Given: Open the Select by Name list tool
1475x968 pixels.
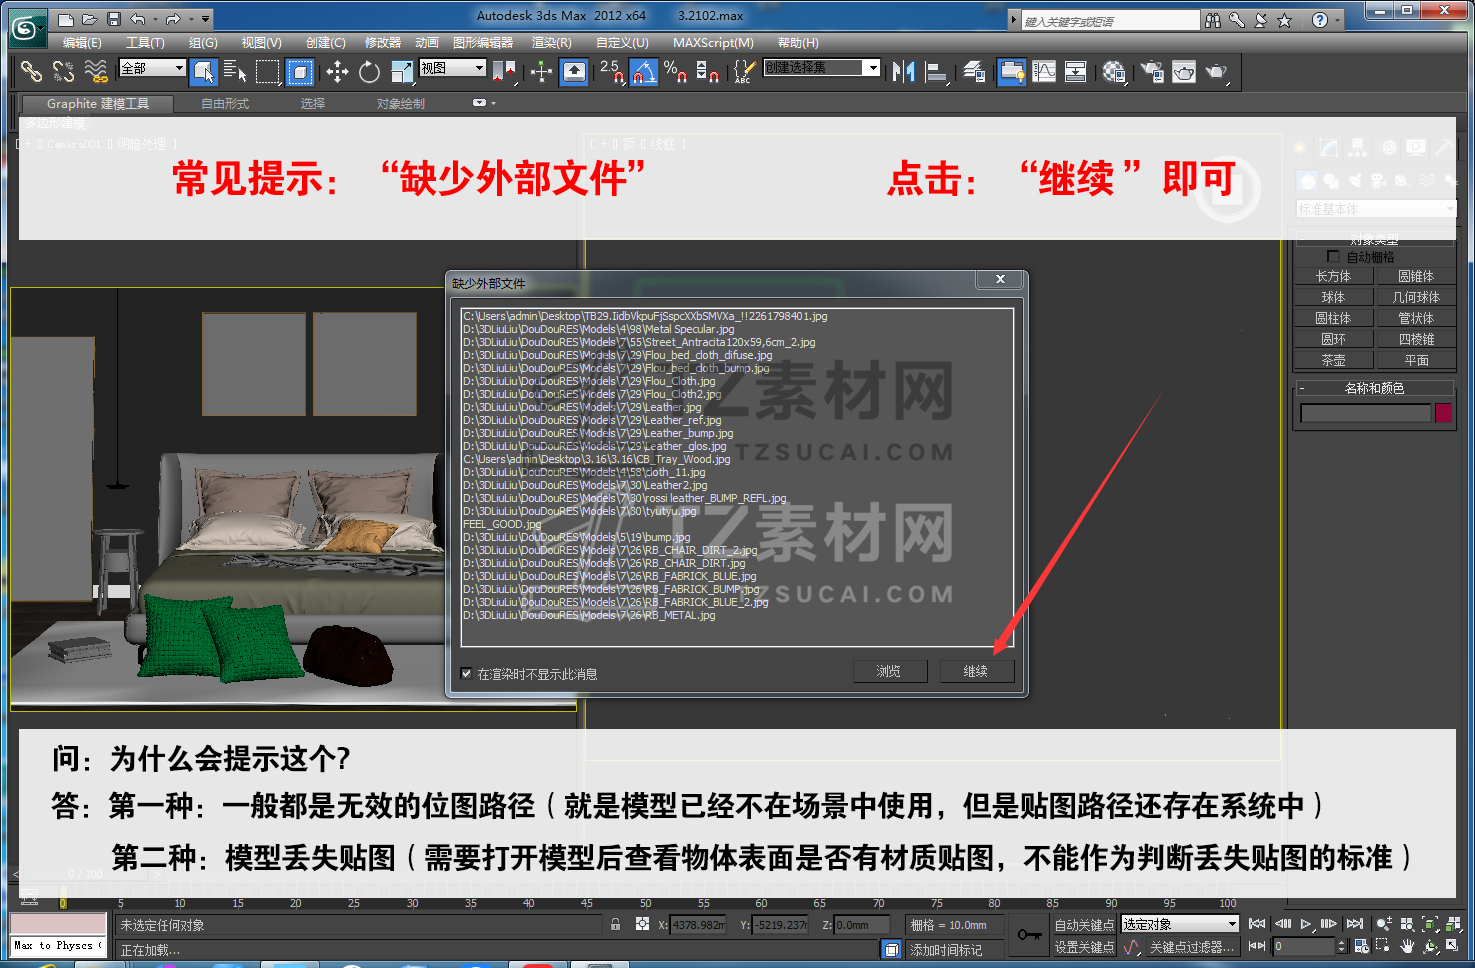Looking at the screenshot, I should (x=235, y=71).
